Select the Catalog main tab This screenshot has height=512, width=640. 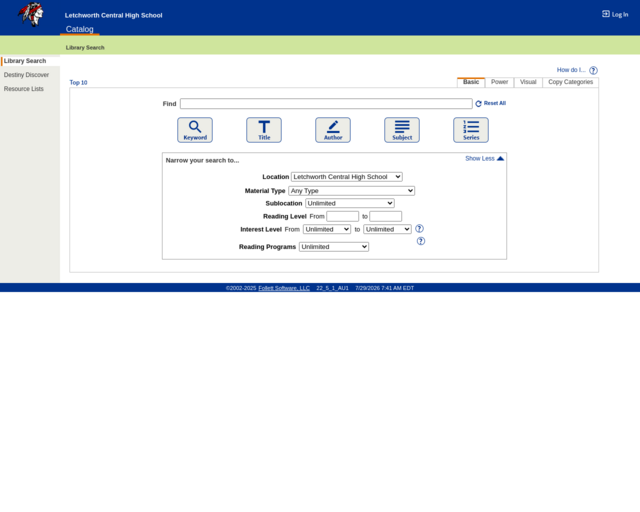coord(80,29)
